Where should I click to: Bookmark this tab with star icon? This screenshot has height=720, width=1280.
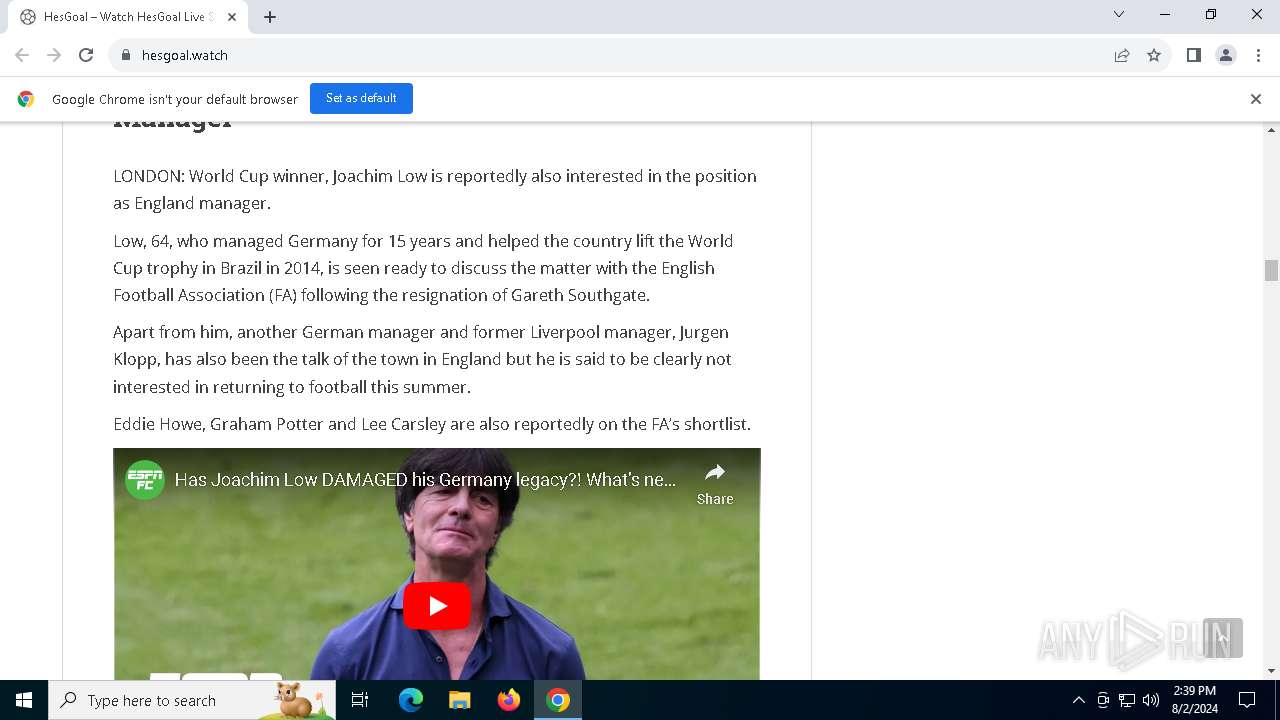(x=1154, y=55)
